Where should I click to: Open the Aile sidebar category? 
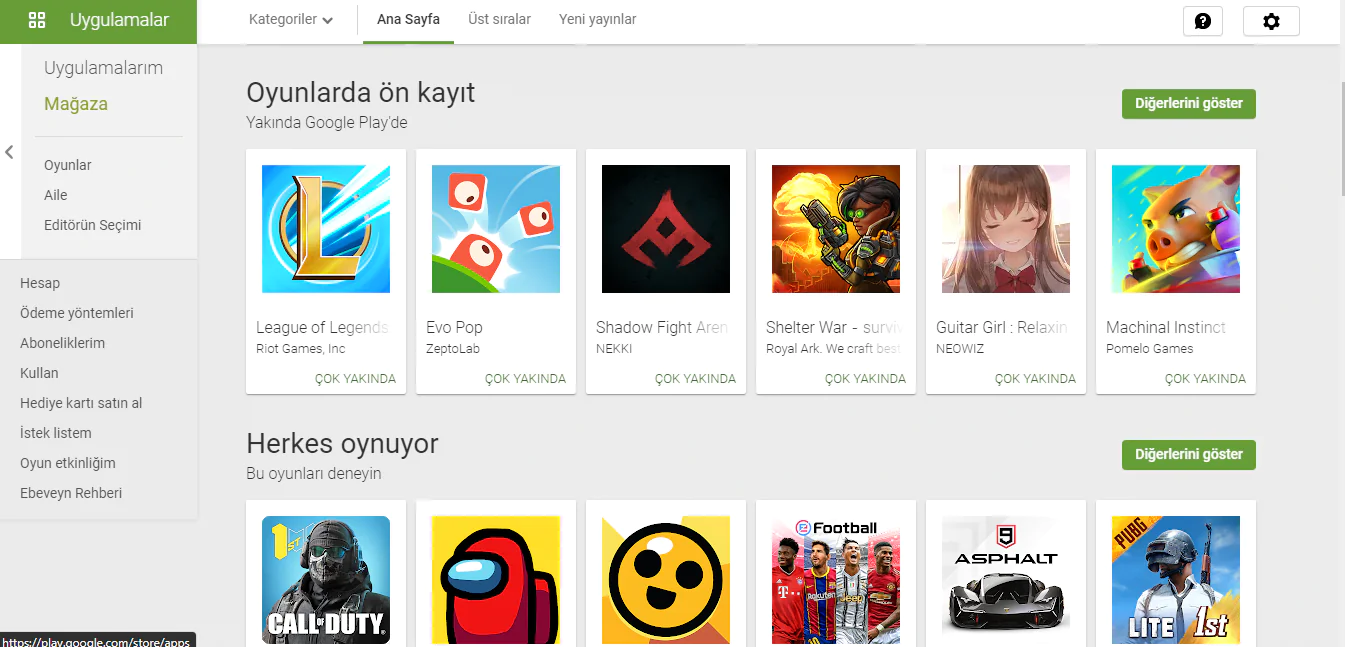point(56,195)
